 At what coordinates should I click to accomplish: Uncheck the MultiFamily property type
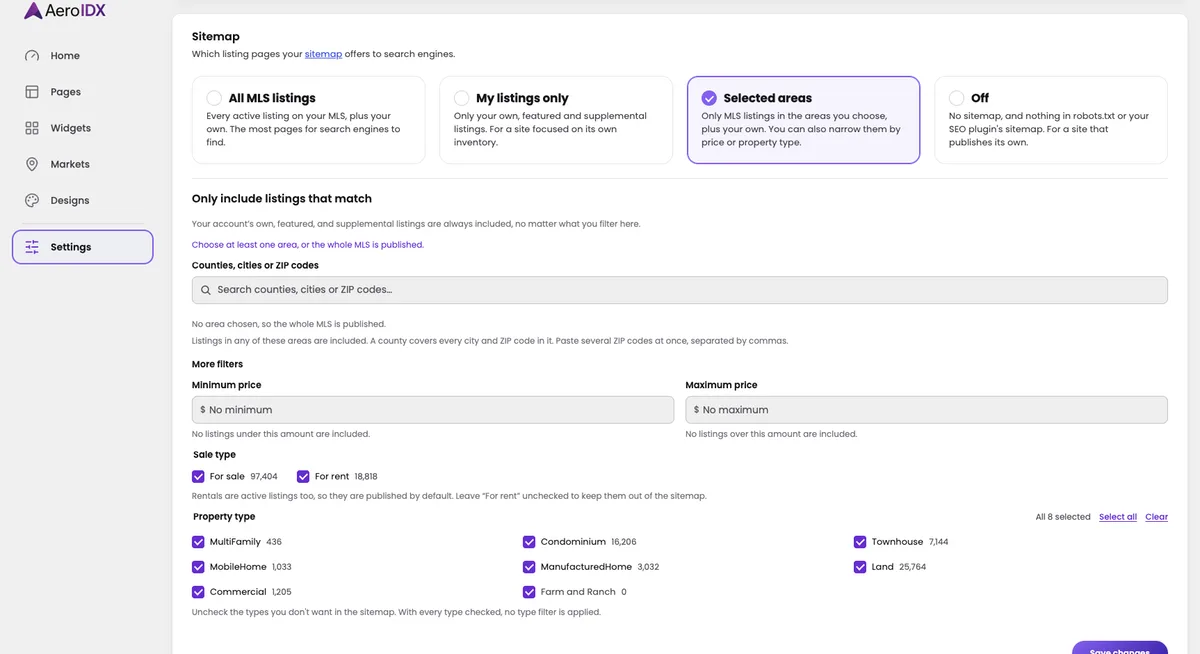click(198, 542)
